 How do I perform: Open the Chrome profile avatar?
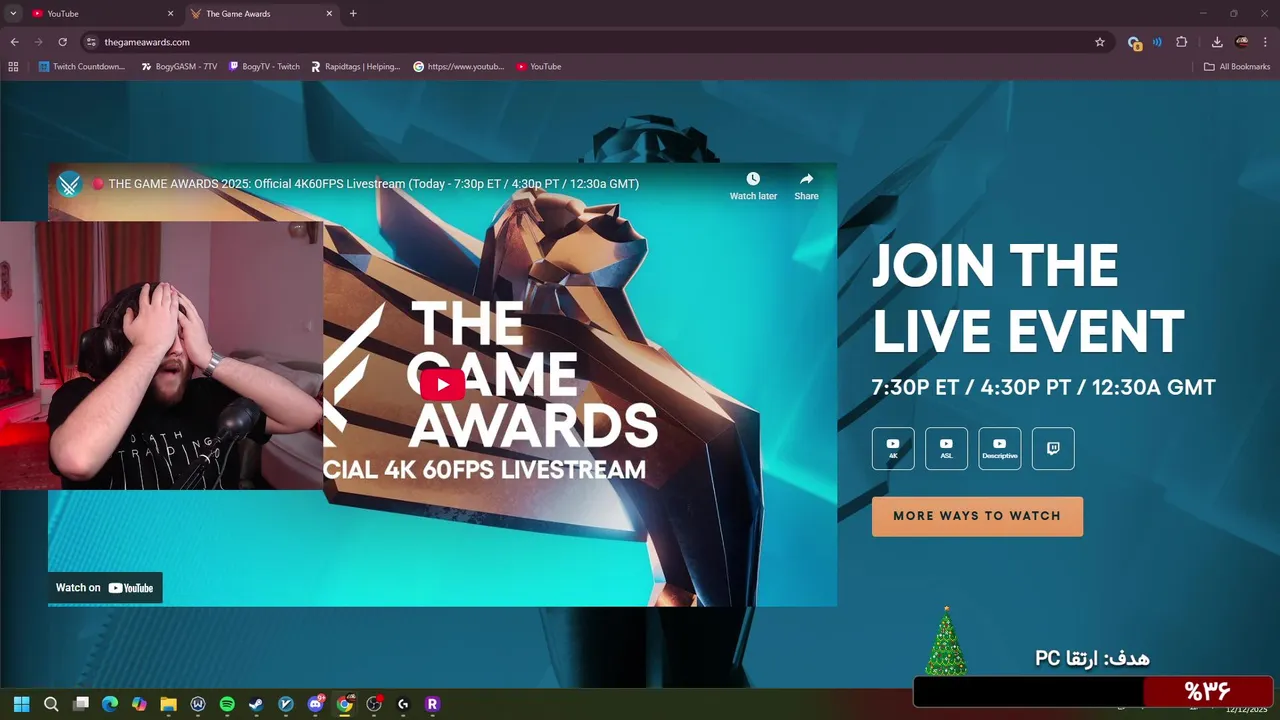tap(1242, 42)
